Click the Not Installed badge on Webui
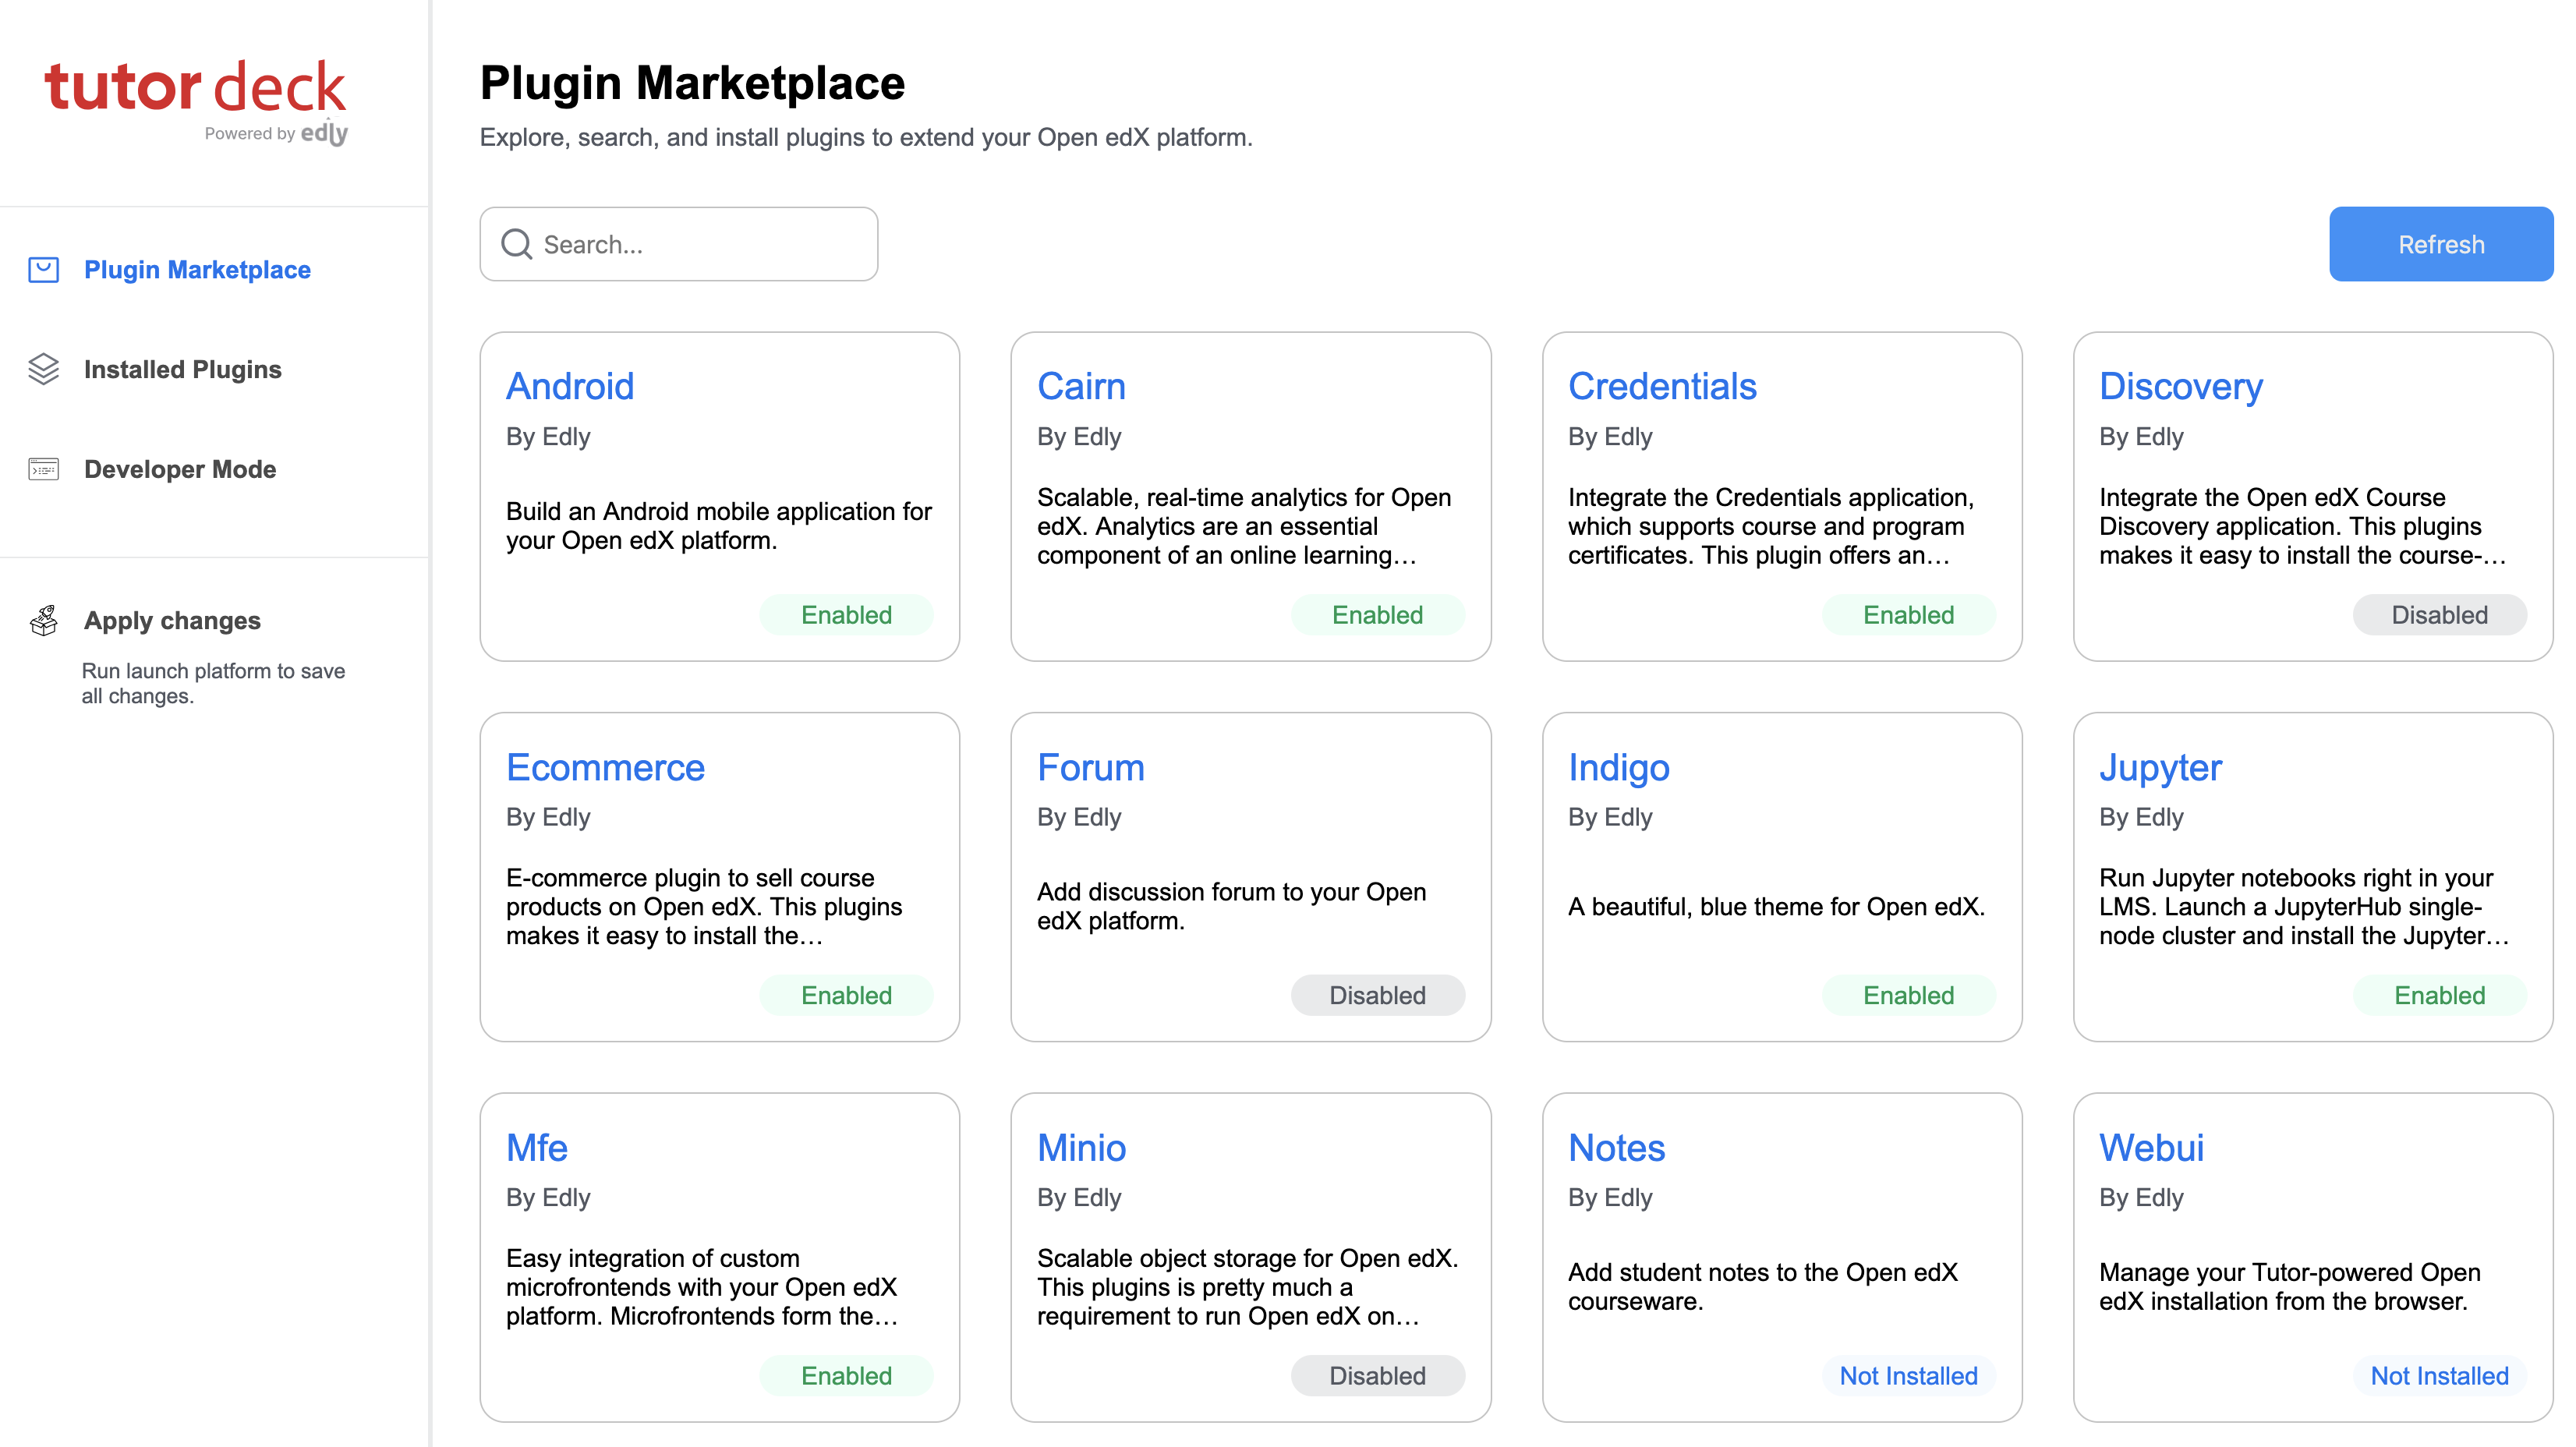 point(2439,1375)
